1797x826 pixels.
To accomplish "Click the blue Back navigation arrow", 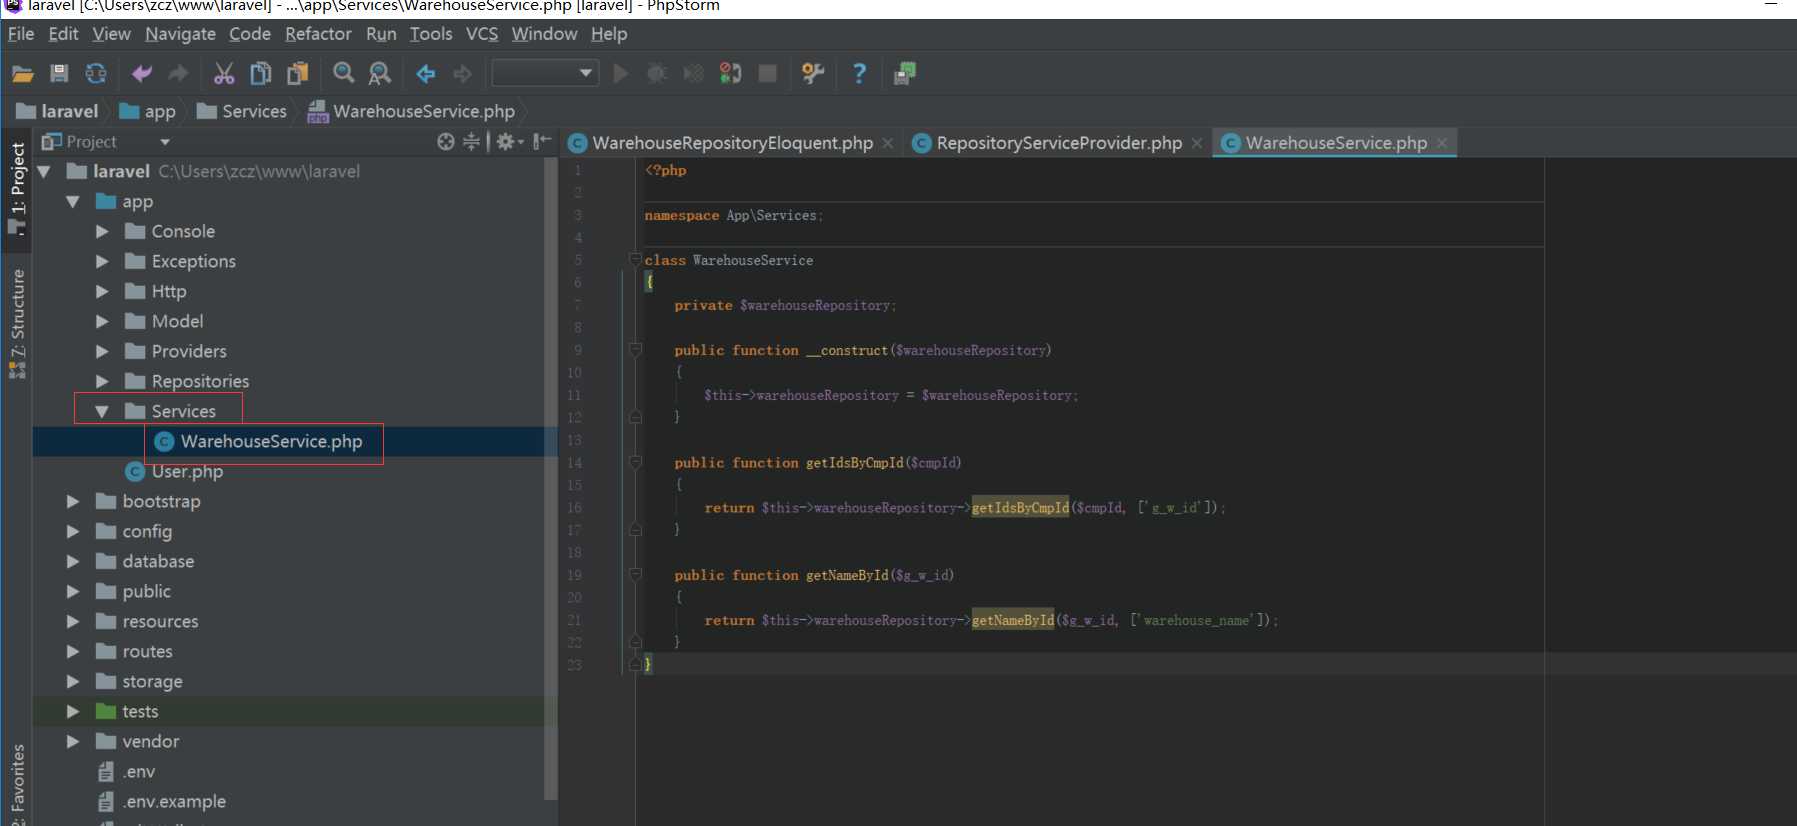I will [x=426, y=73].
